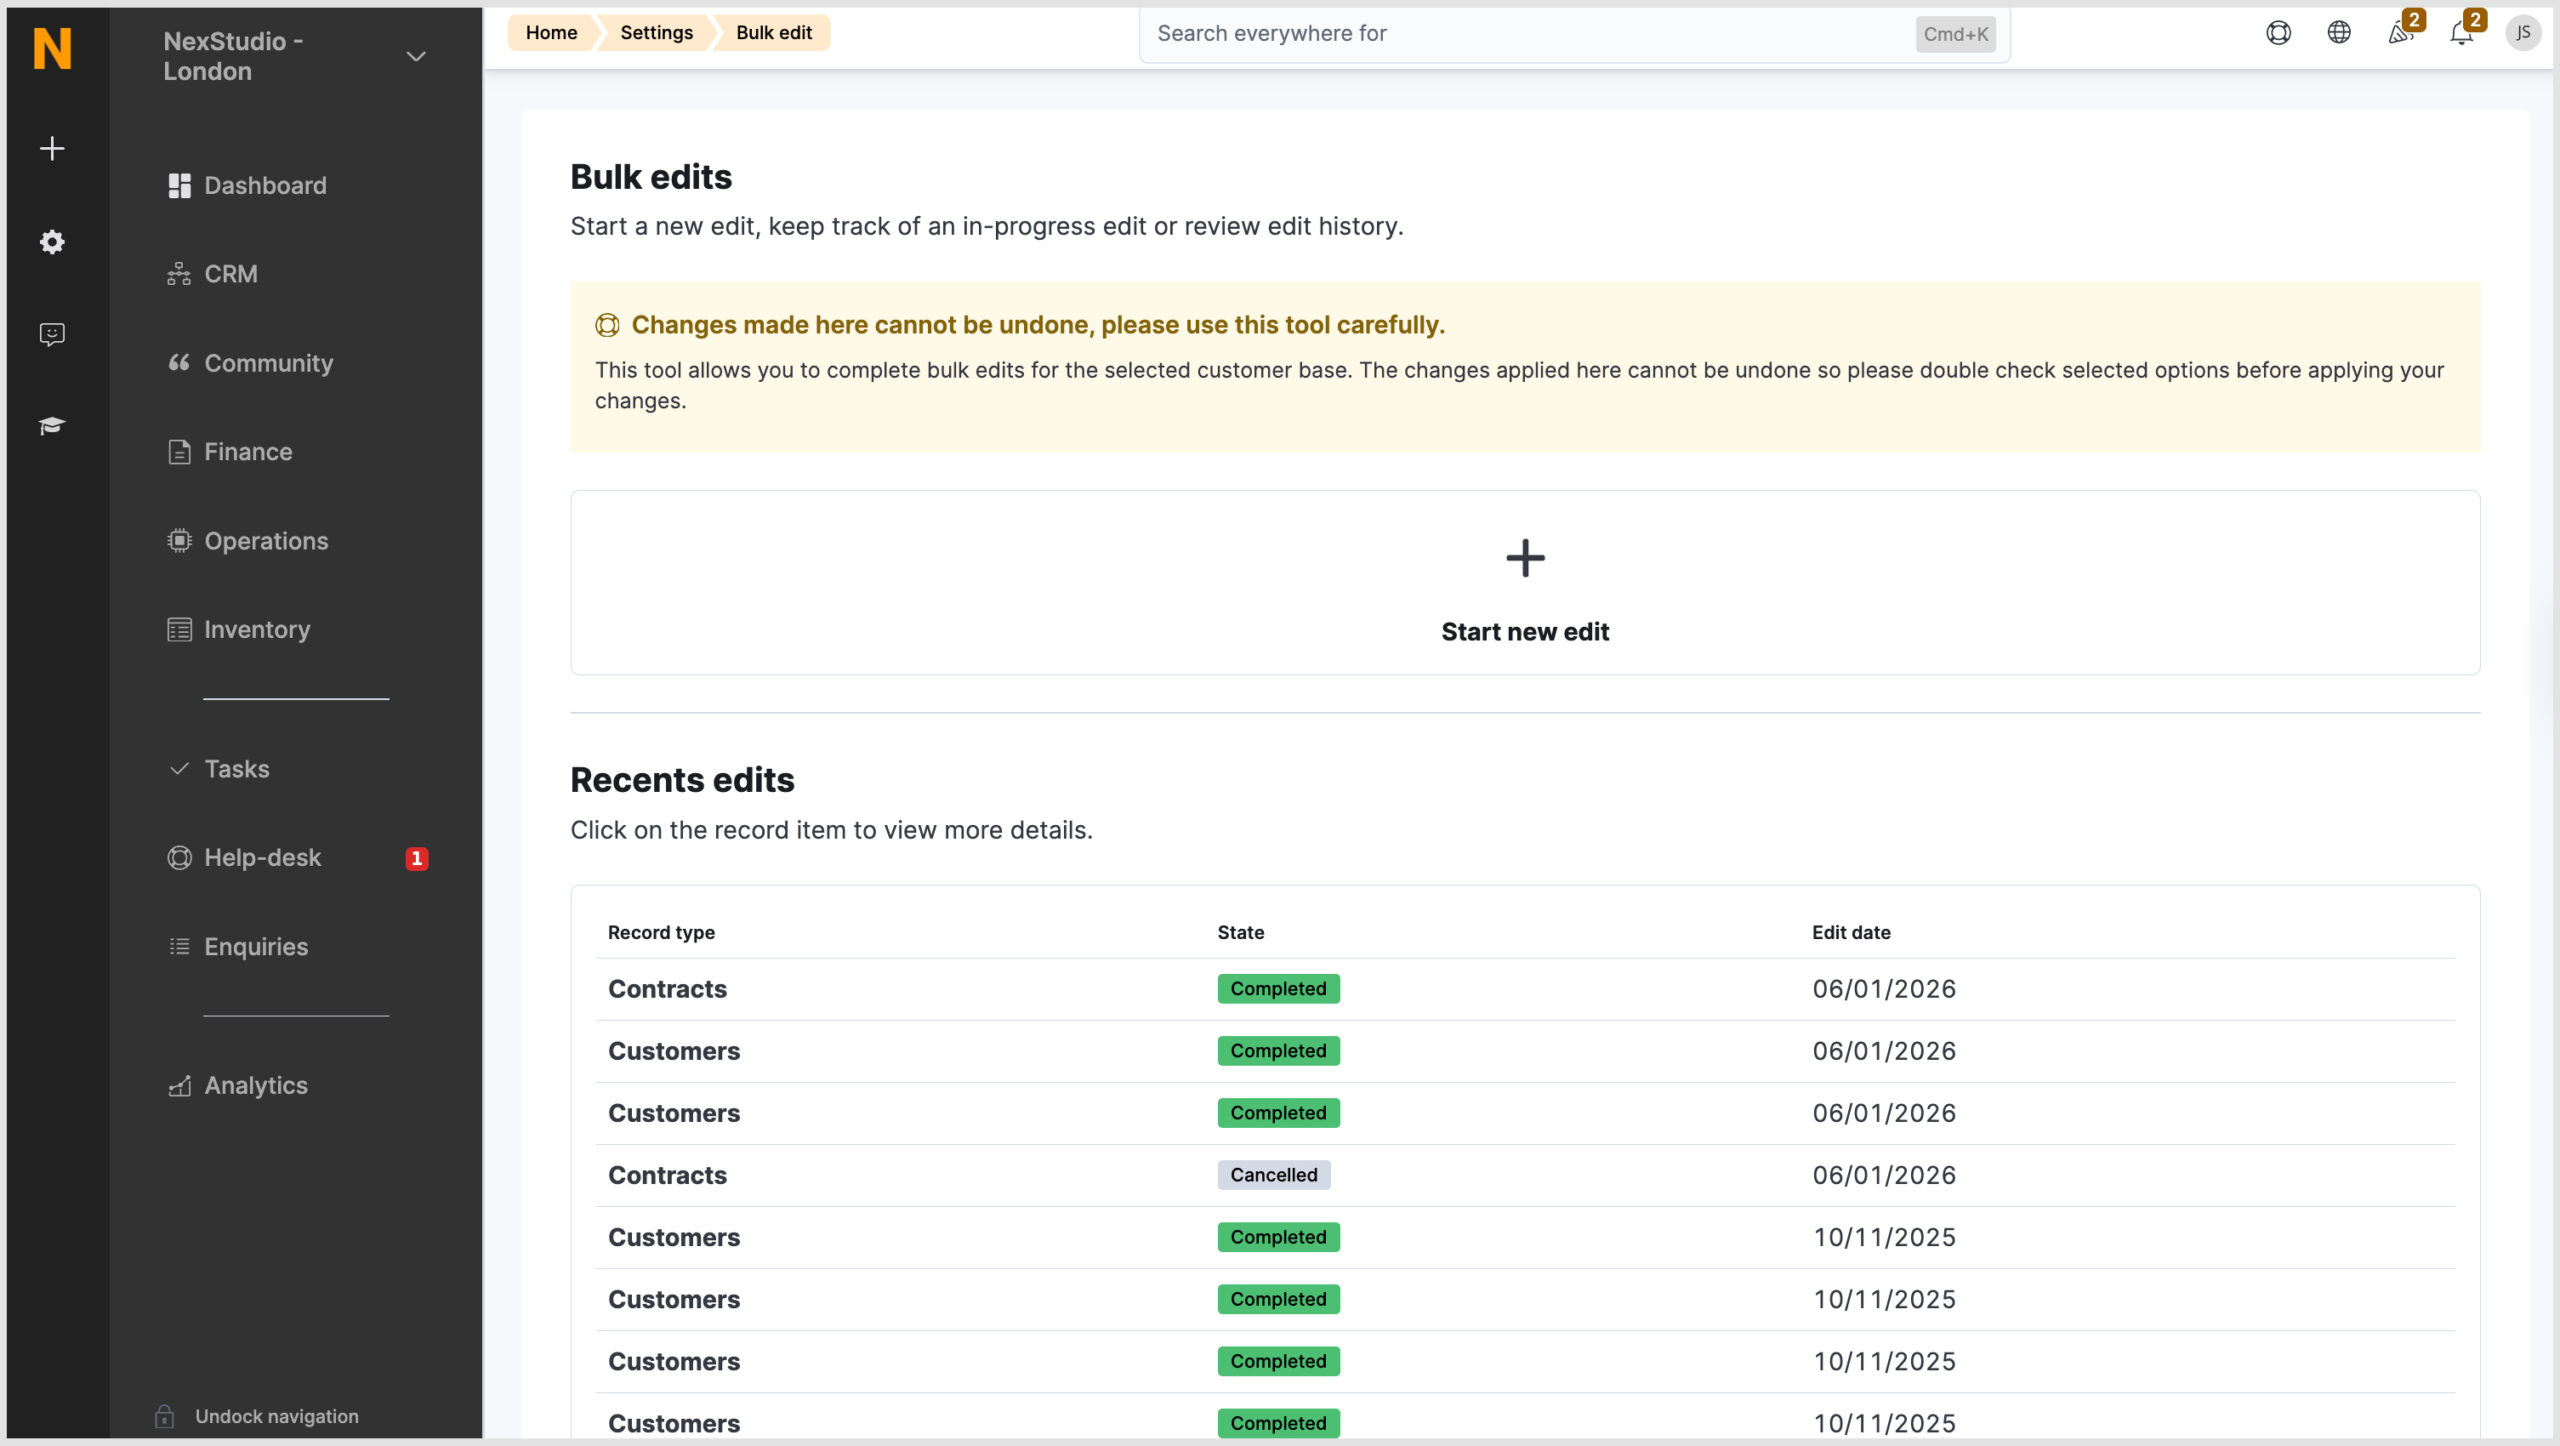Open the globe language icon
2560x1446 pixels.
(2339, 33)
